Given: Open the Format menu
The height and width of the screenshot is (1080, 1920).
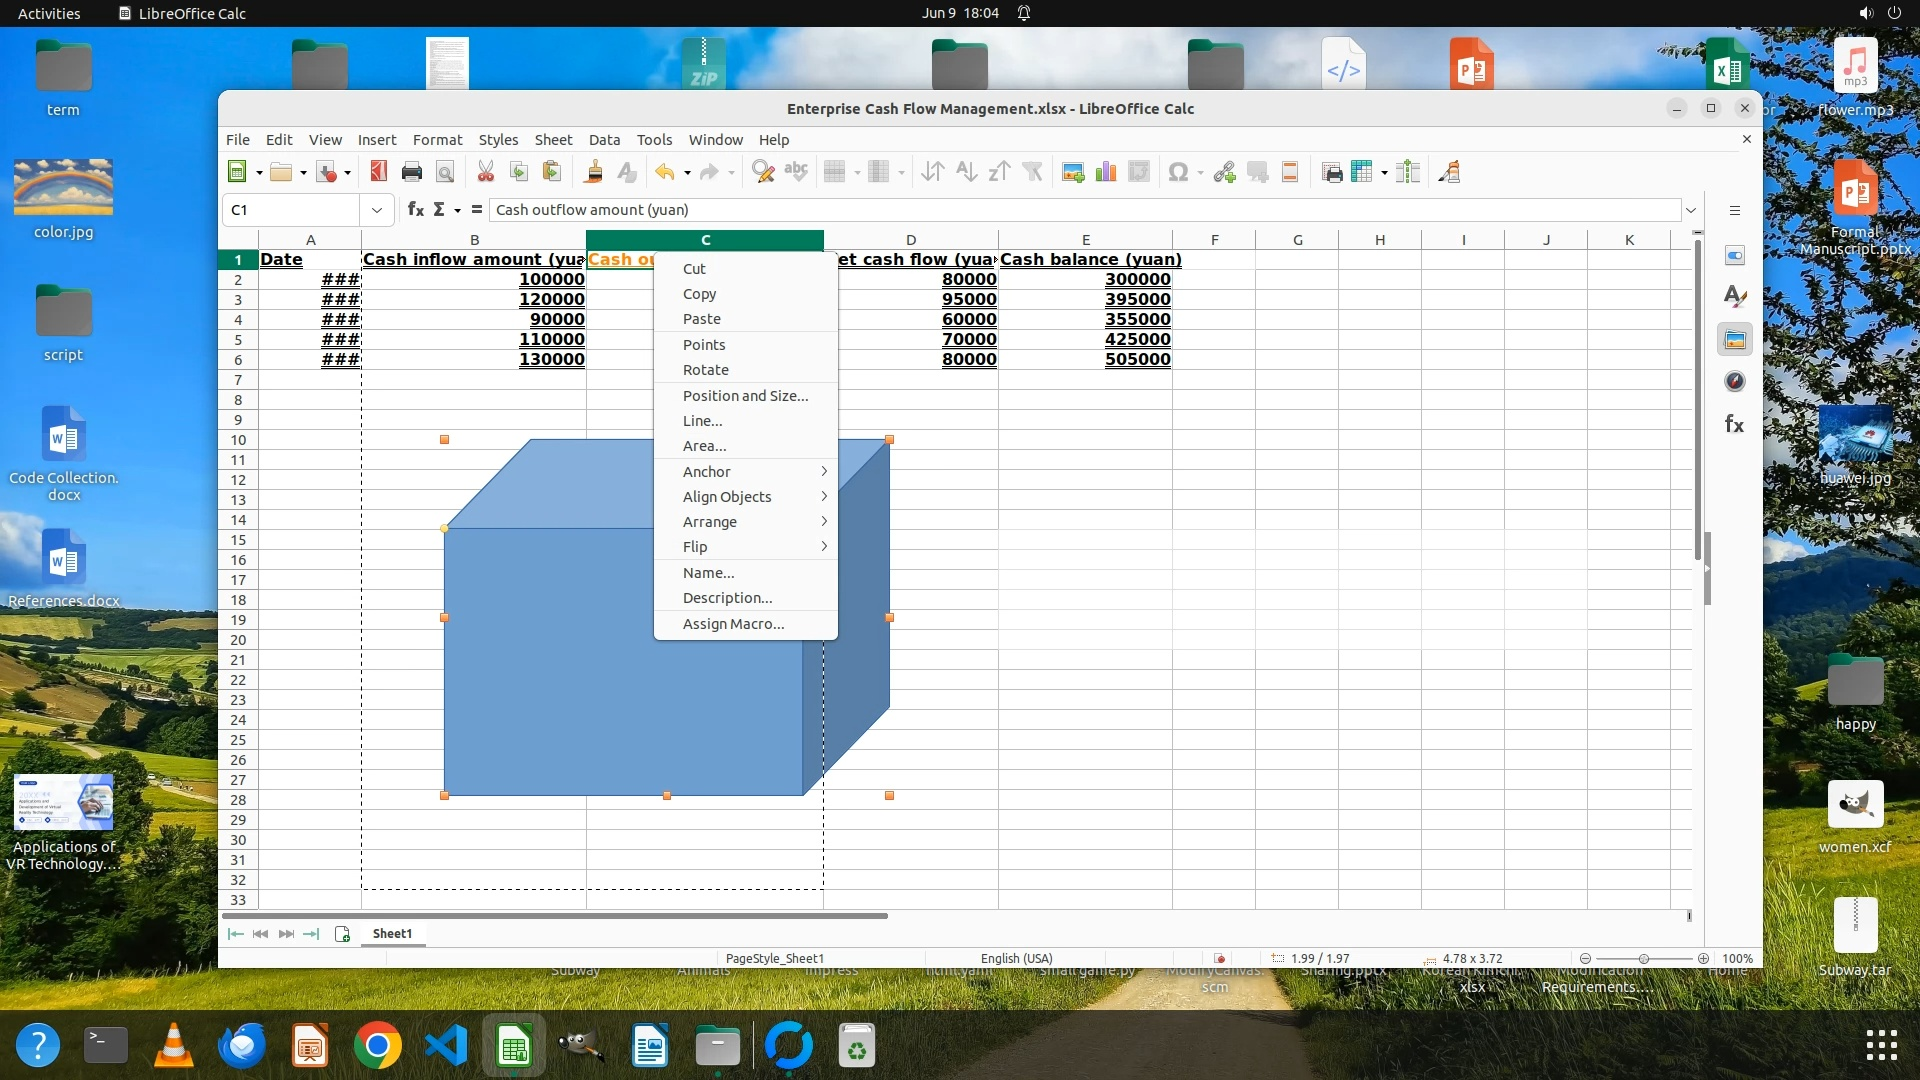Looking at the screenshot, I should [x=437, y=140].
